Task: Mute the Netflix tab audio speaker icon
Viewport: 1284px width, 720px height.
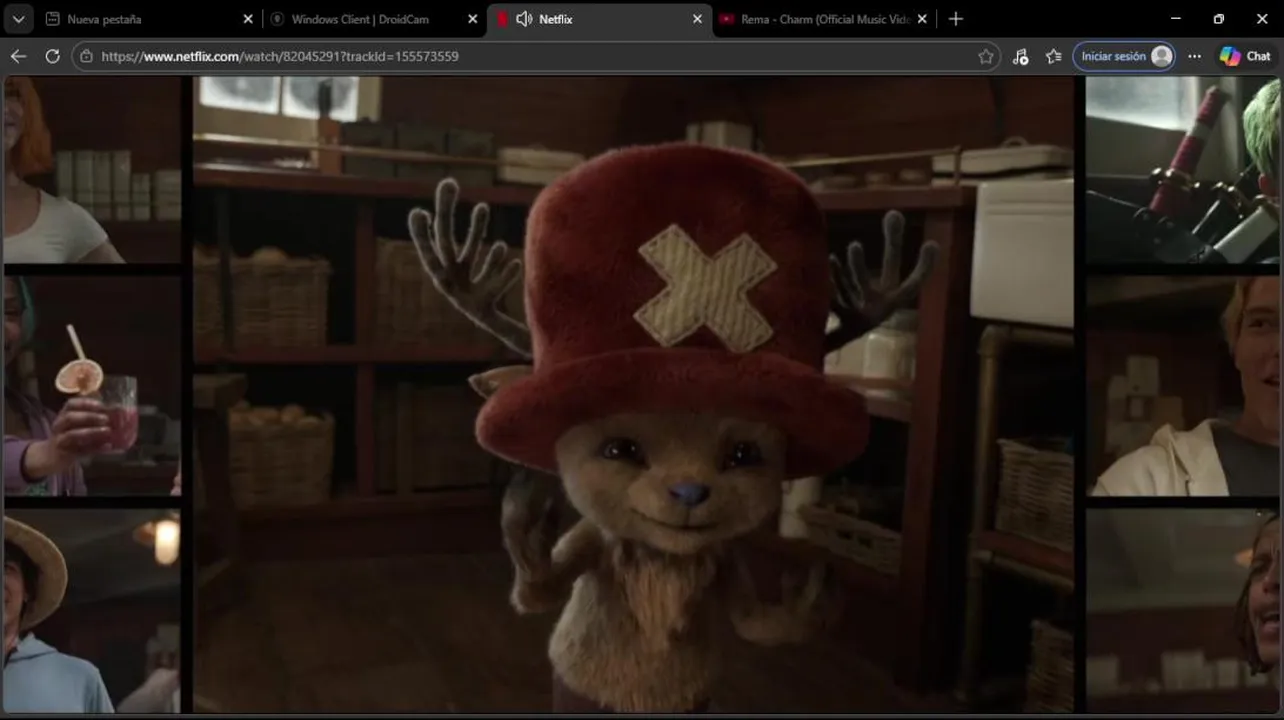Action: (x=524, y=19)
